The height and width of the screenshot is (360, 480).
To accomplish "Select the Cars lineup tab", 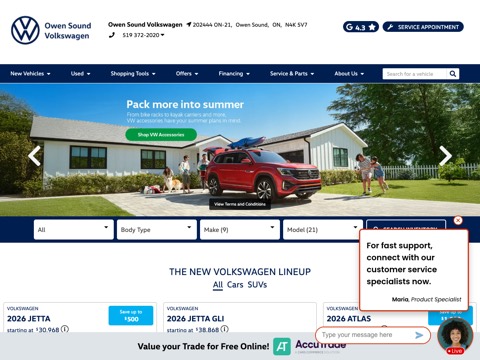I will [x=235, y=285].
